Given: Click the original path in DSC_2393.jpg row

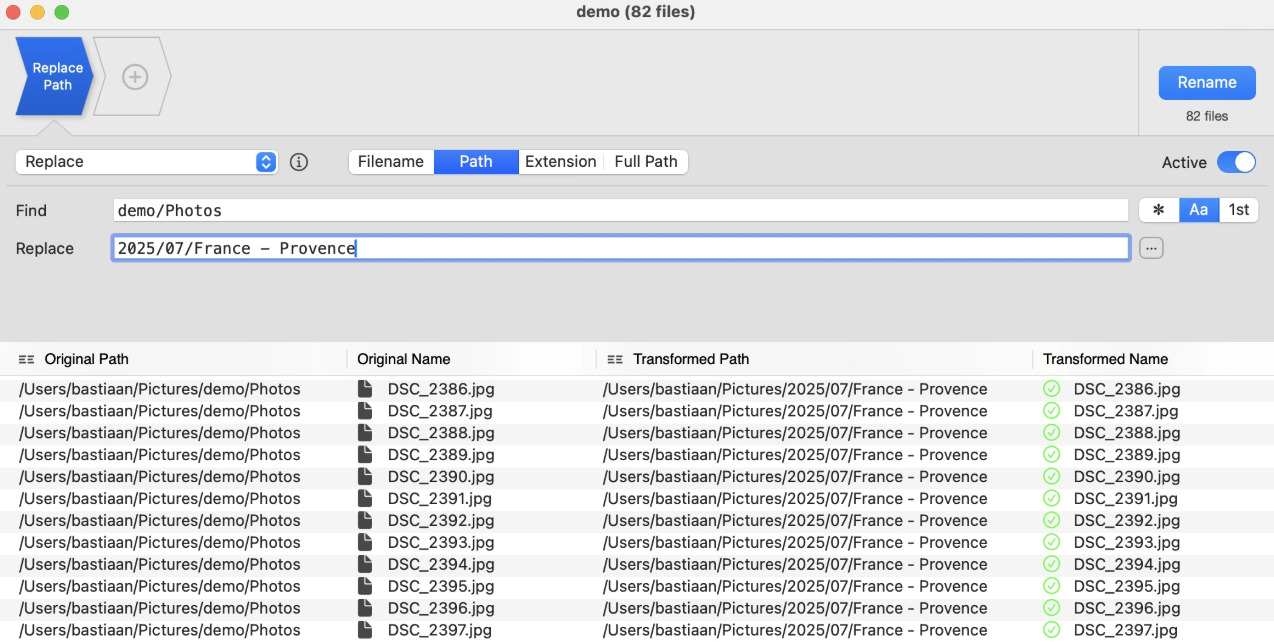Looking at the screenshot, I should click(160, 543).
